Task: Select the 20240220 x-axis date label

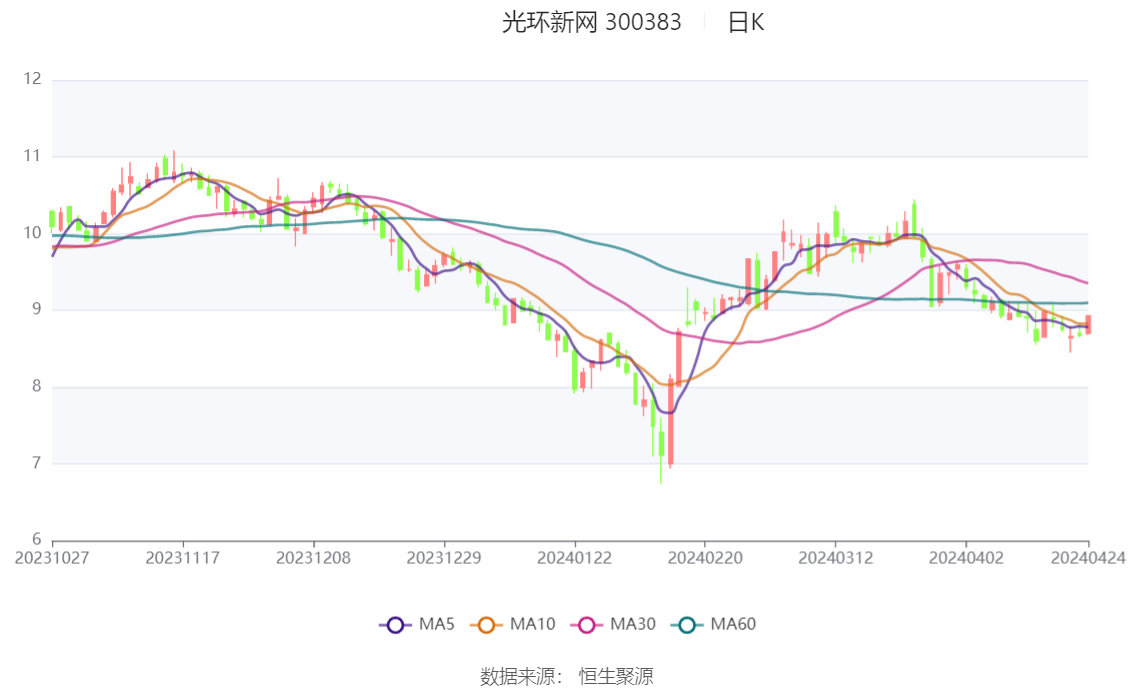Action: click(704, 558)
